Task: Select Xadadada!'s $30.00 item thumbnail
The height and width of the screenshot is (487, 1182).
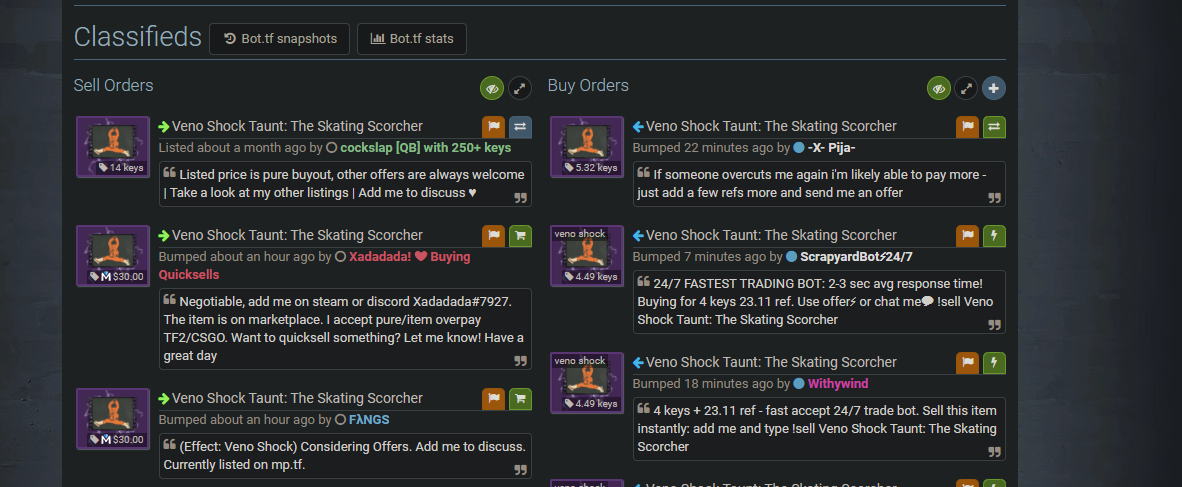Action: 113,256
